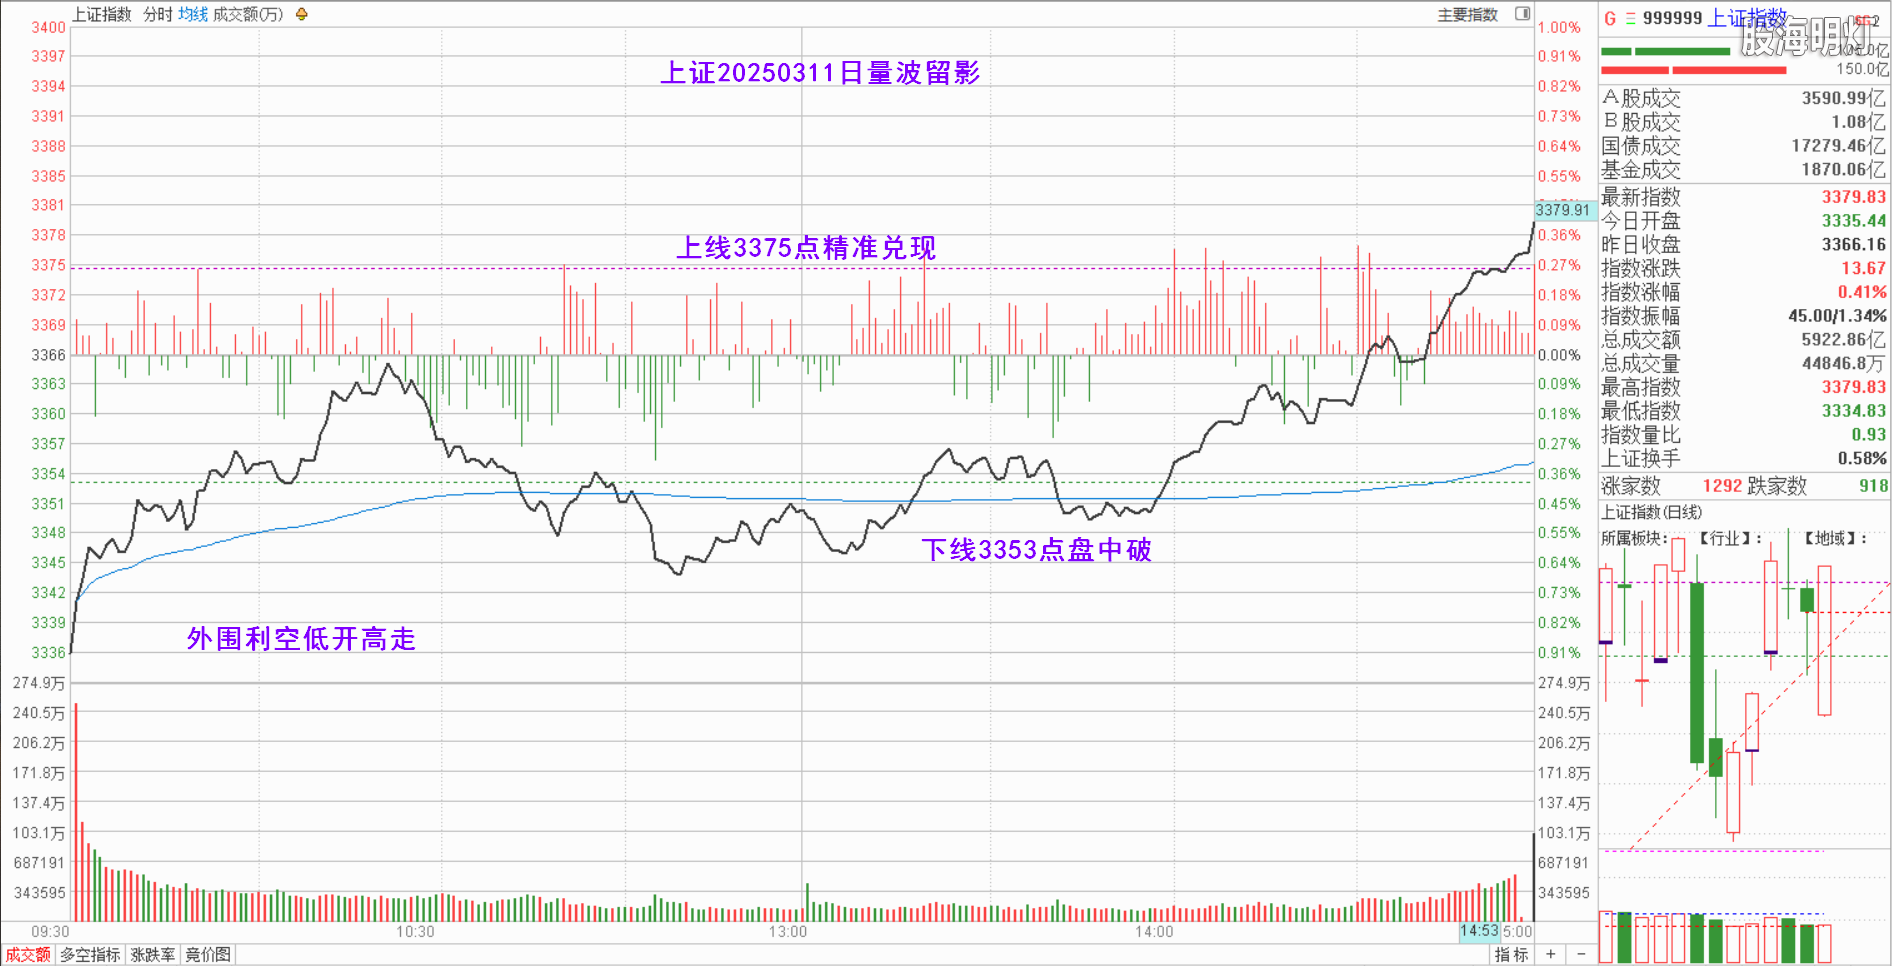Click the annotation 下线3353点盘中破
Screen dimensions: 1892x966
[1036, 550]
